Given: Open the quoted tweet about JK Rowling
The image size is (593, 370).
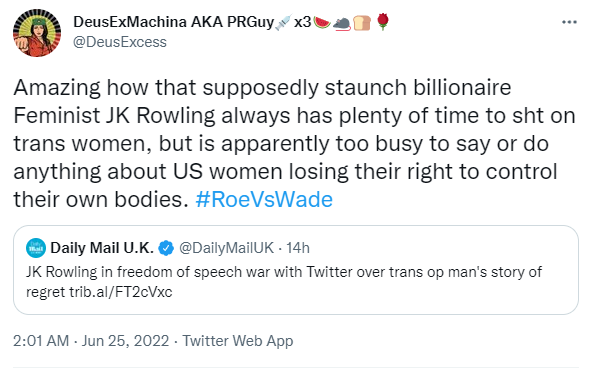Looking at the screenshot, I should click(296, 270).
